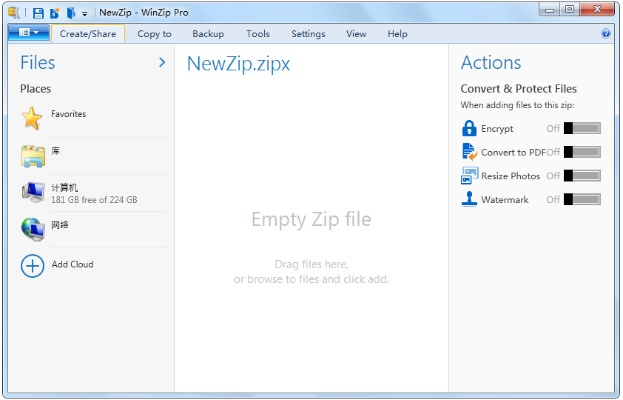
Task: Click the WinZip app icon in title bar
Action: 12,13
